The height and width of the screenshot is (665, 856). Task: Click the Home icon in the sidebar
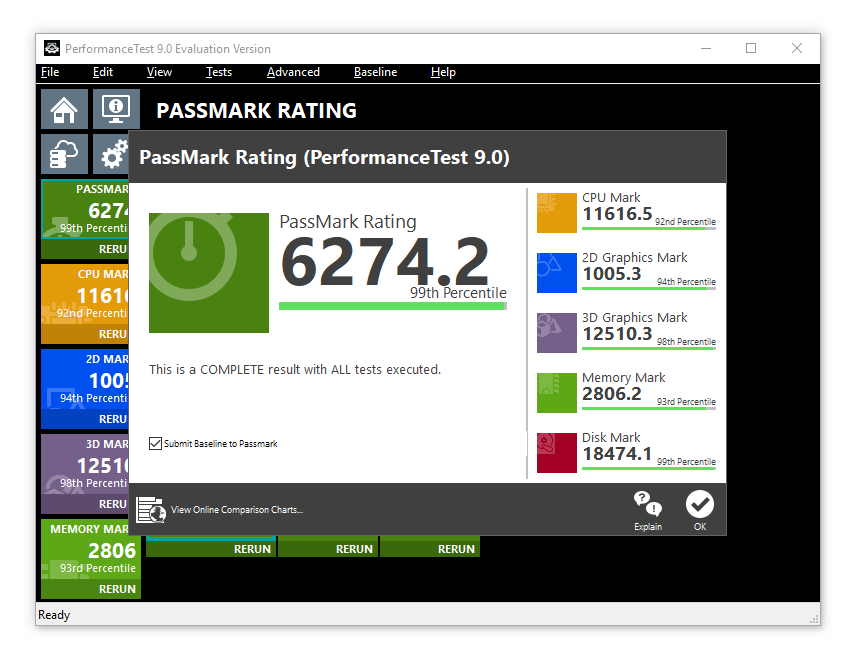(x=64, y=109)
